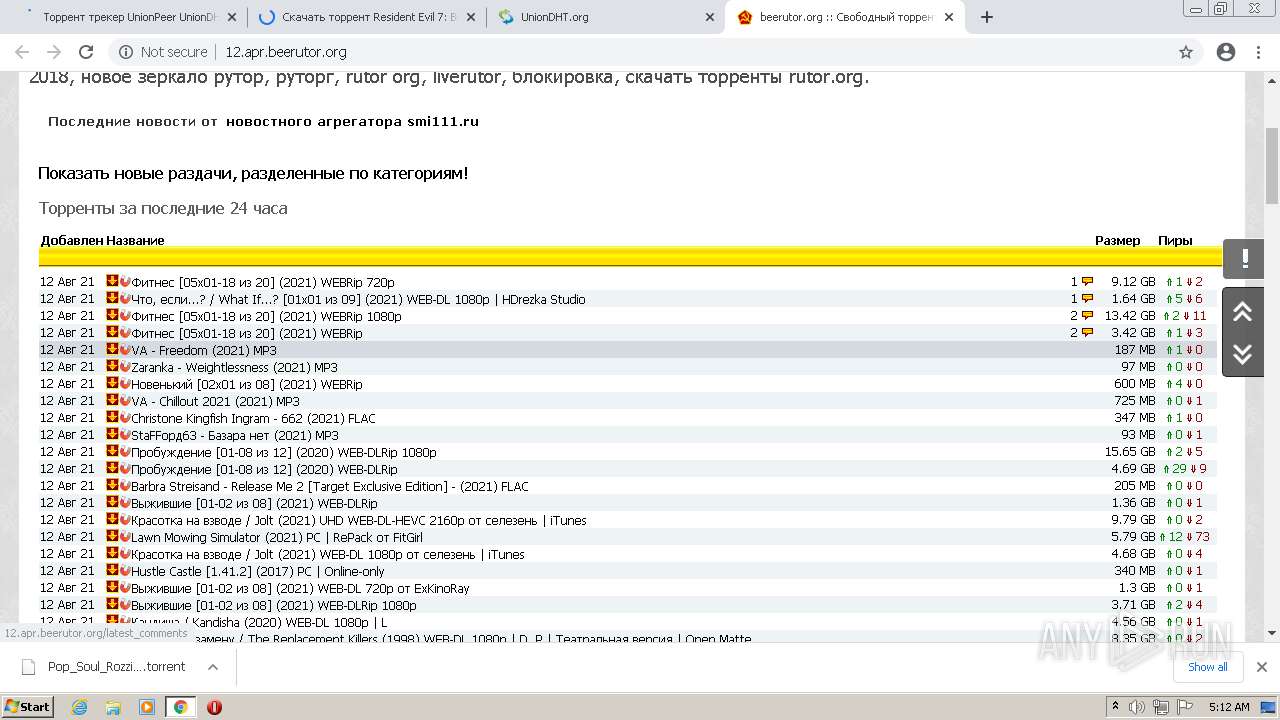
Task: Open Internet Explorer from taskbar
Action: pyautogui.click(x=79, y=707)
